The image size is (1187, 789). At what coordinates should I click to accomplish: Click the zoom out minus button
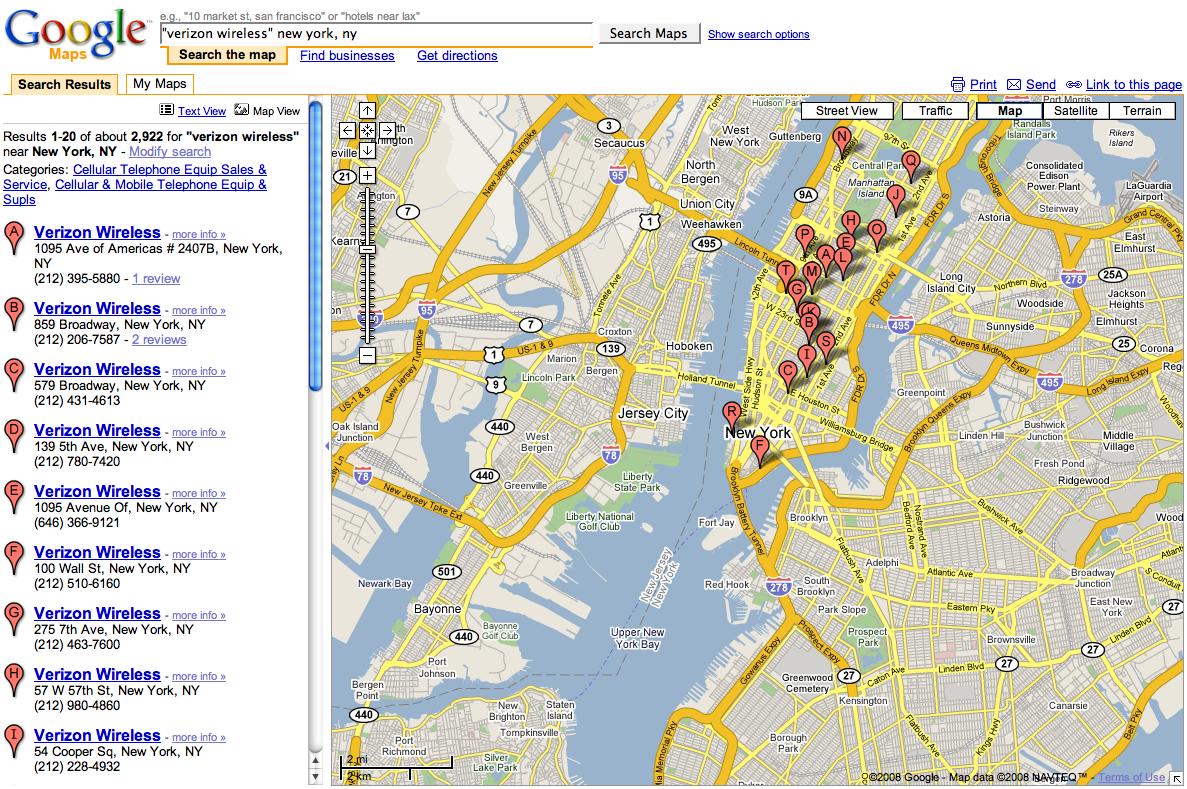click(x=367, y=355)
